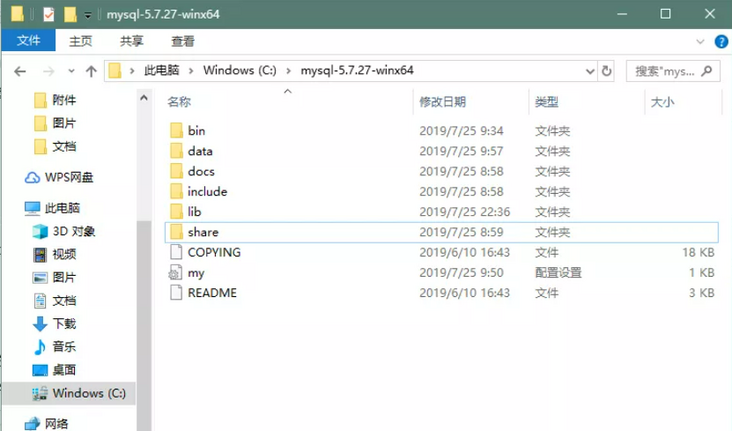This screenshot has width=732, height=431.
Task: Expand breadcrumb arrow after Windows (C:)
Action: tap(289, 71)
